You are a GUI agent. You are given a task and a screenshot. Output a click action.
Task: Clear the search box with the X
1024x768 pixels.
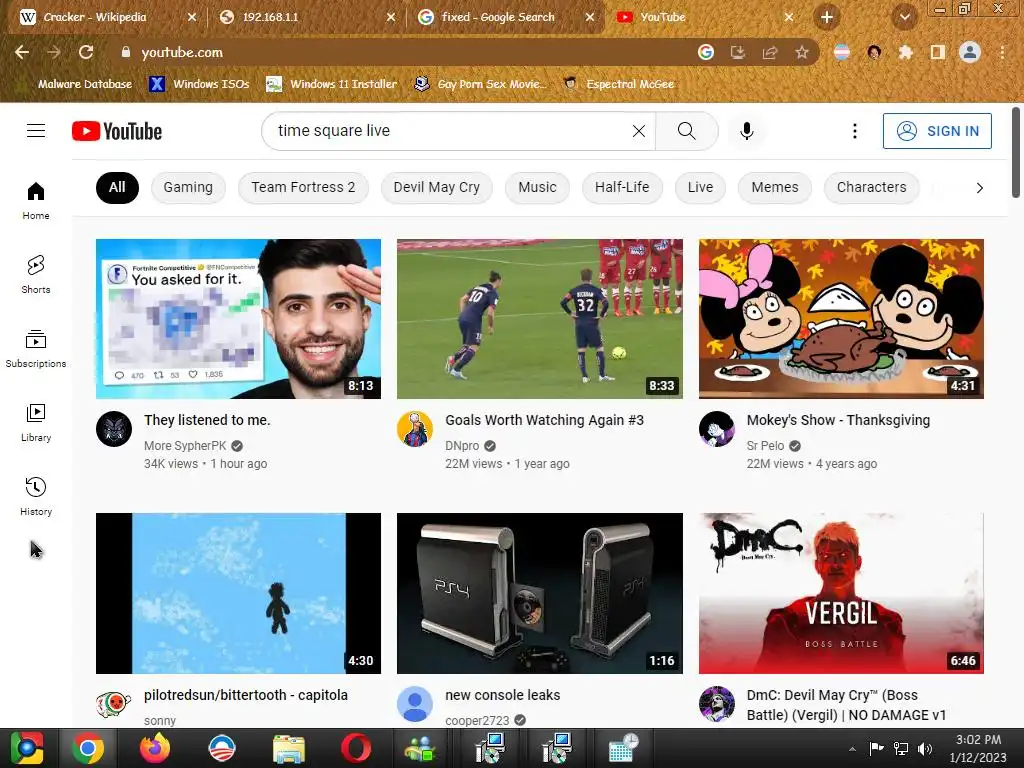(639, 131)
